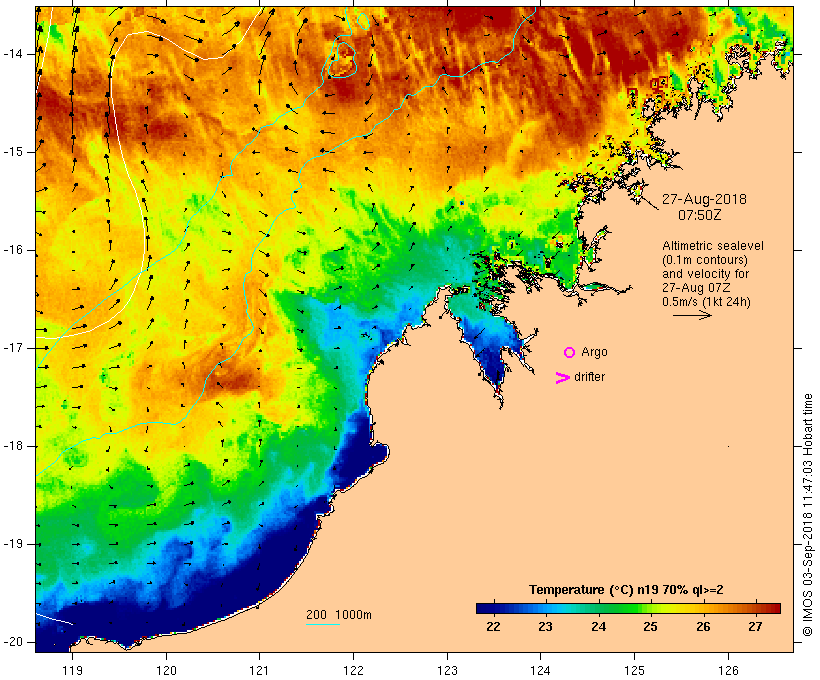
Task: Click the '-20' latitude axis label
Action: pos(13,642)
